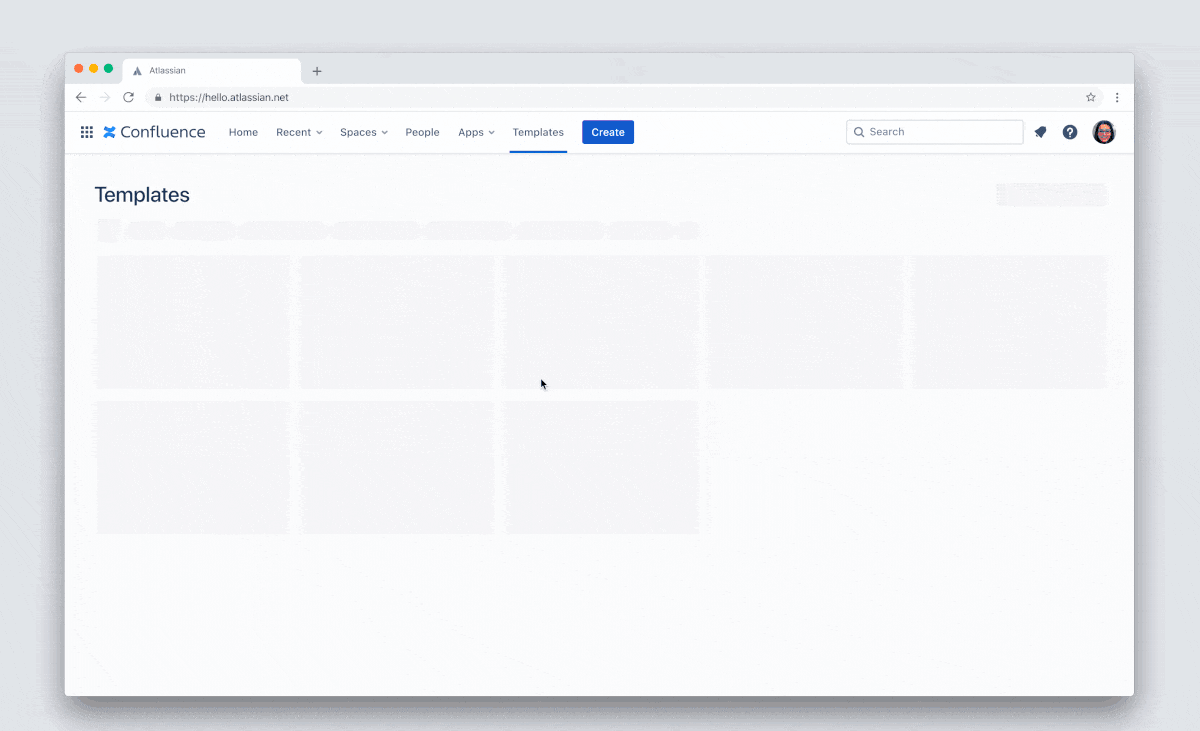Viewport: 1200px width, 731px height.
Task: Select the Templates navigation tab
Action: click(538, 132)
